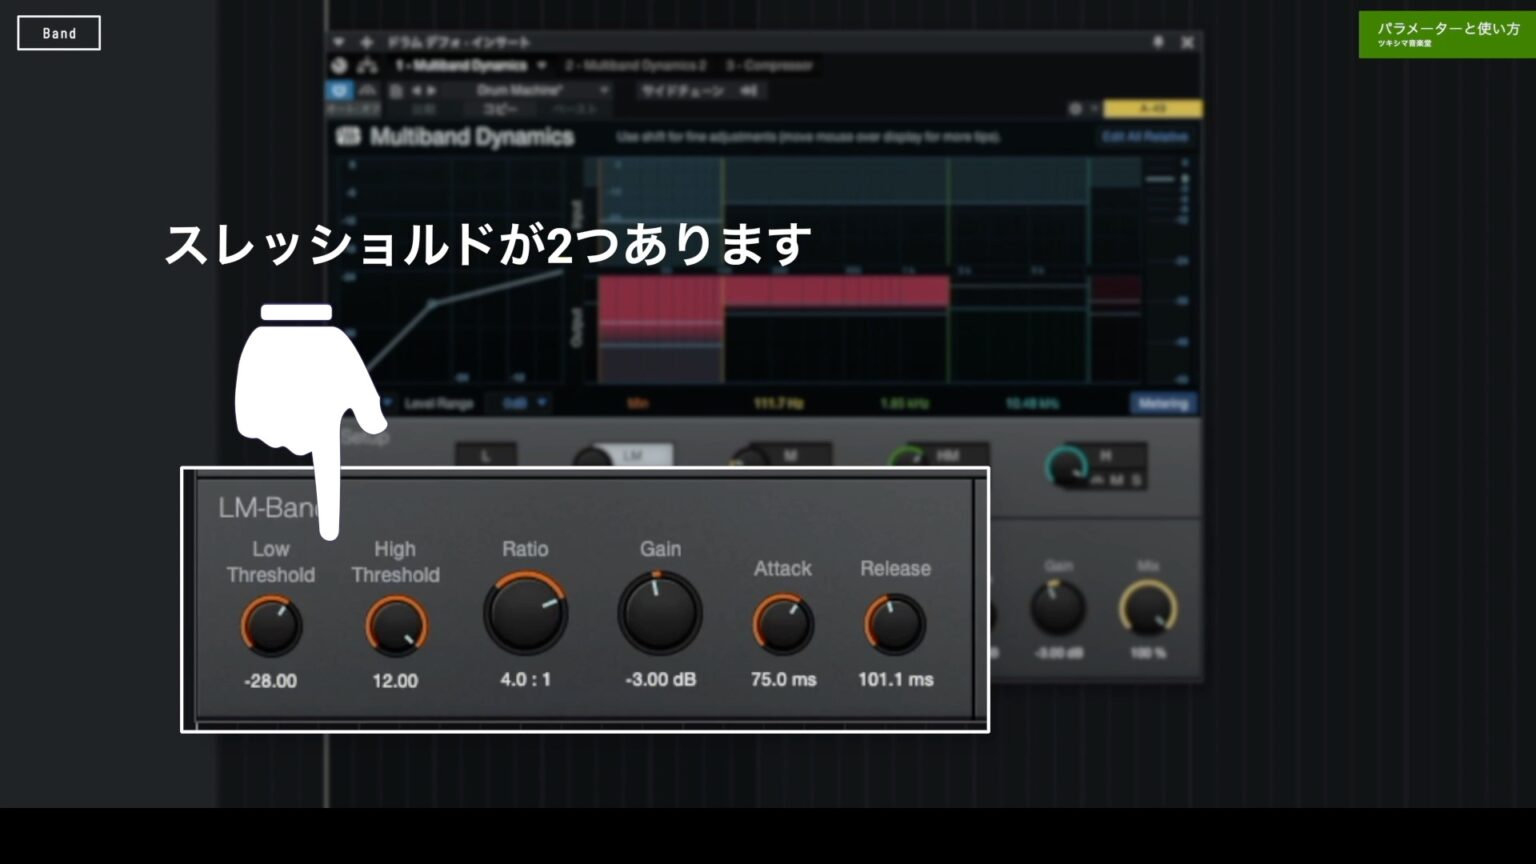Open the preset file icon next to navigation arrows
Image resolution: width=1536 pixels, height=864 pixels.
[394, 90]
